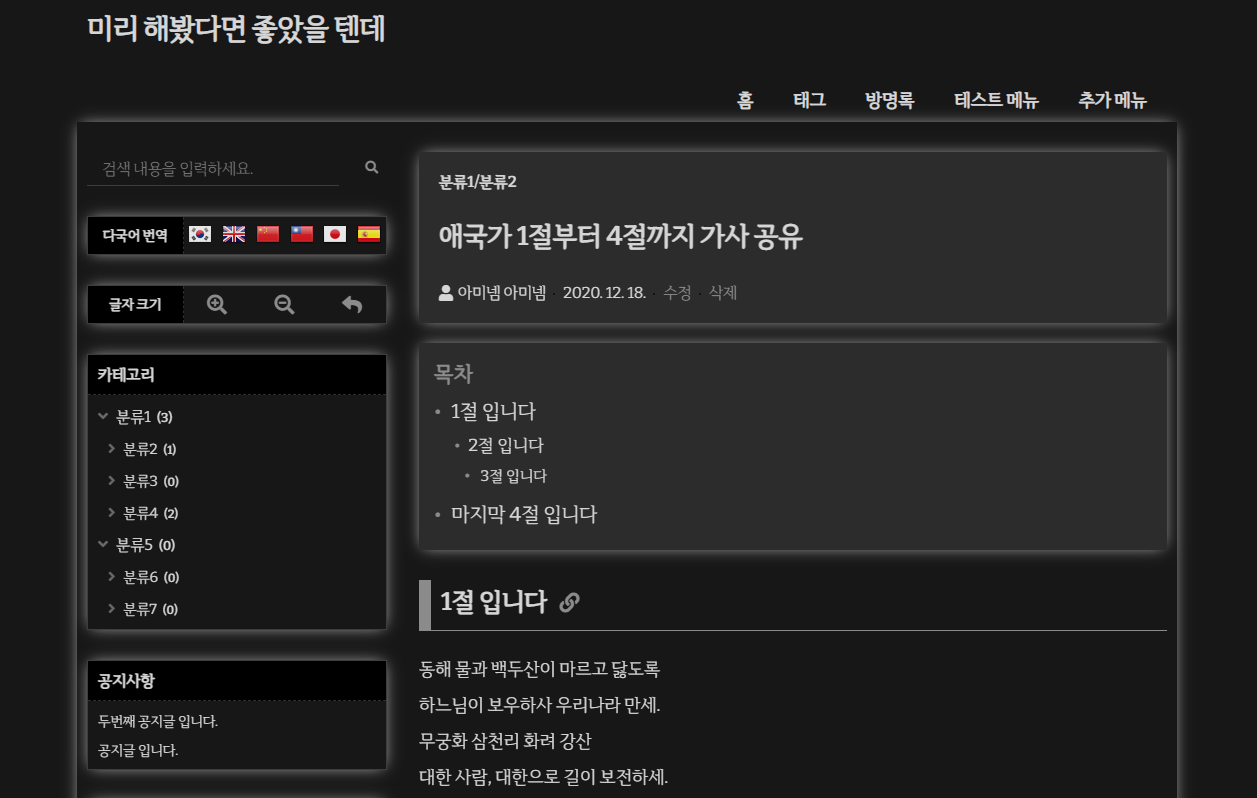Open category 분류2 (1)

pos(150,448)
